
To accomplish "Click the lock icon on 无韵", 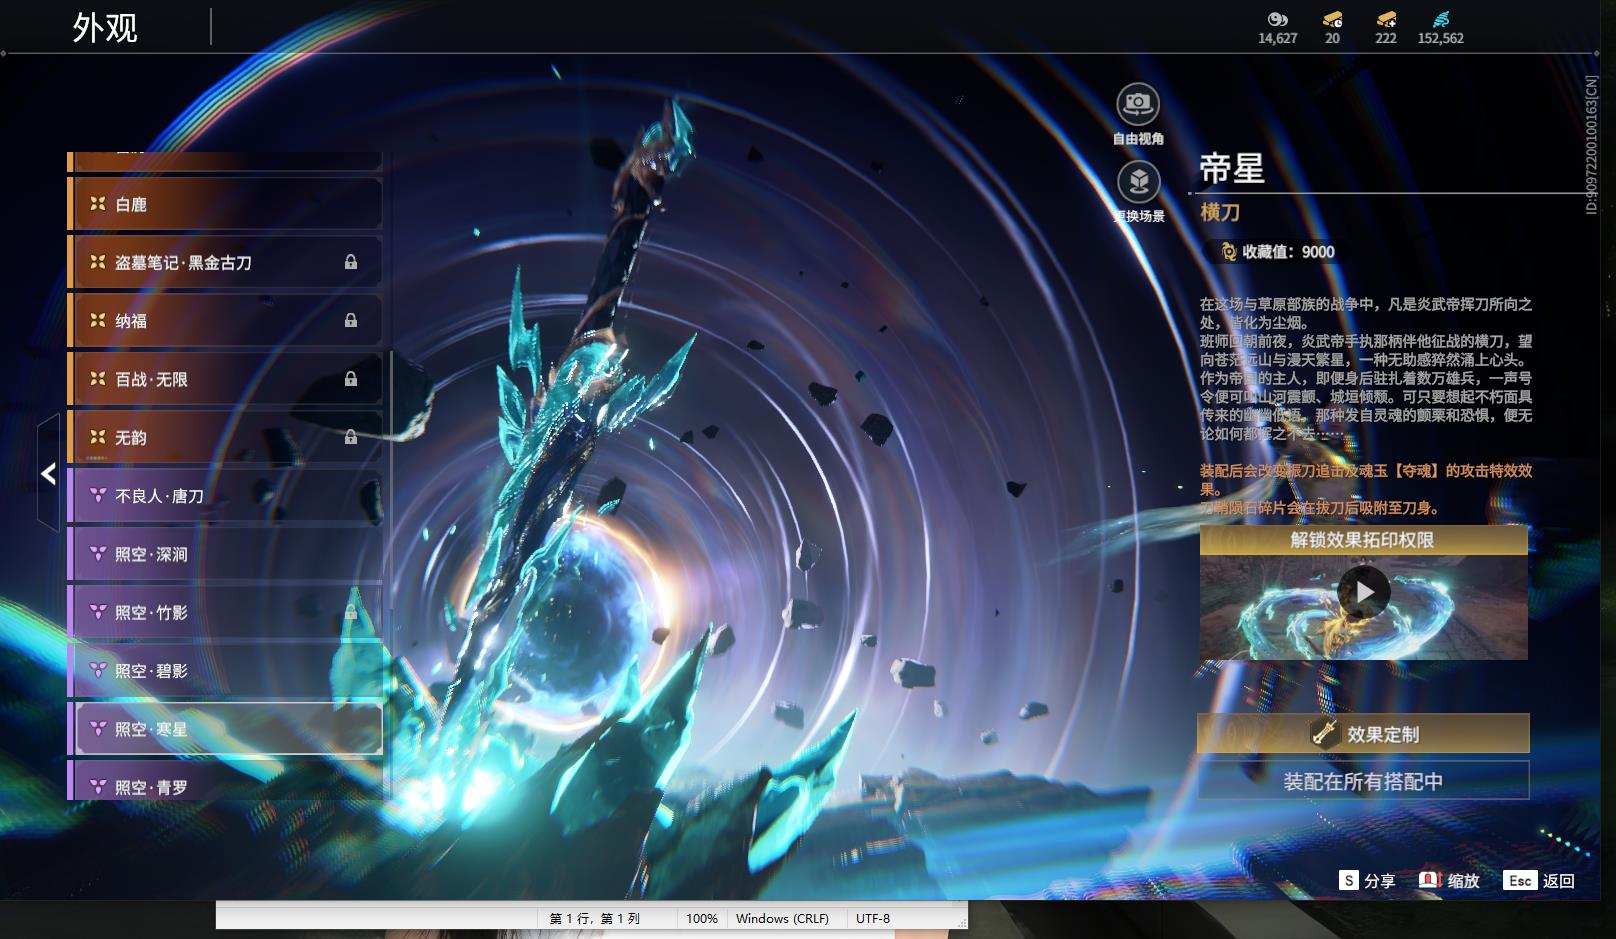I will 351,437.
